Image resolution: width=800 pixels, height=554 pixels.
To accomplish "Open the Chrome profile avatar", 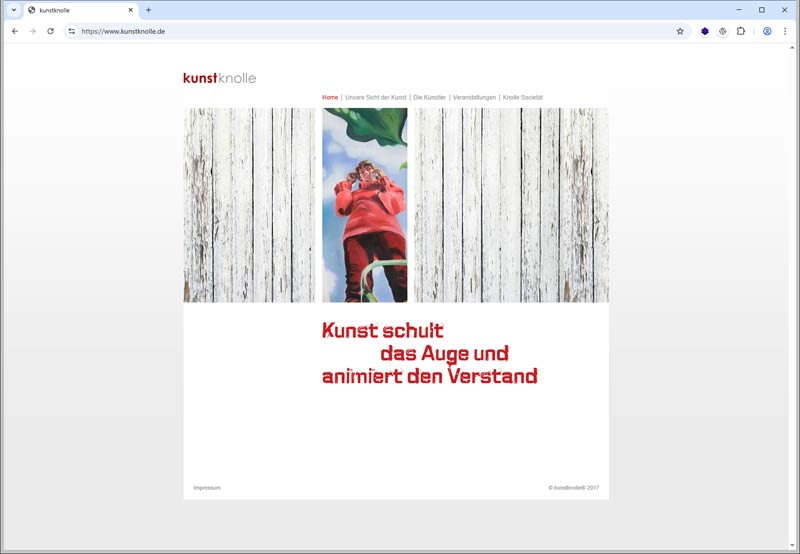I will (767, 31).
